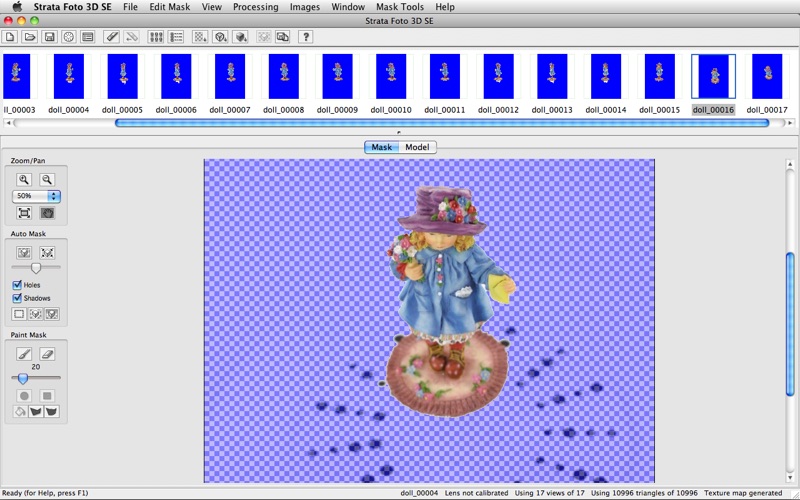The width and height of the screenshot is (800, 500).
Task: Open the Strata Foto 3D SE application menu
Action: point(72,7)
